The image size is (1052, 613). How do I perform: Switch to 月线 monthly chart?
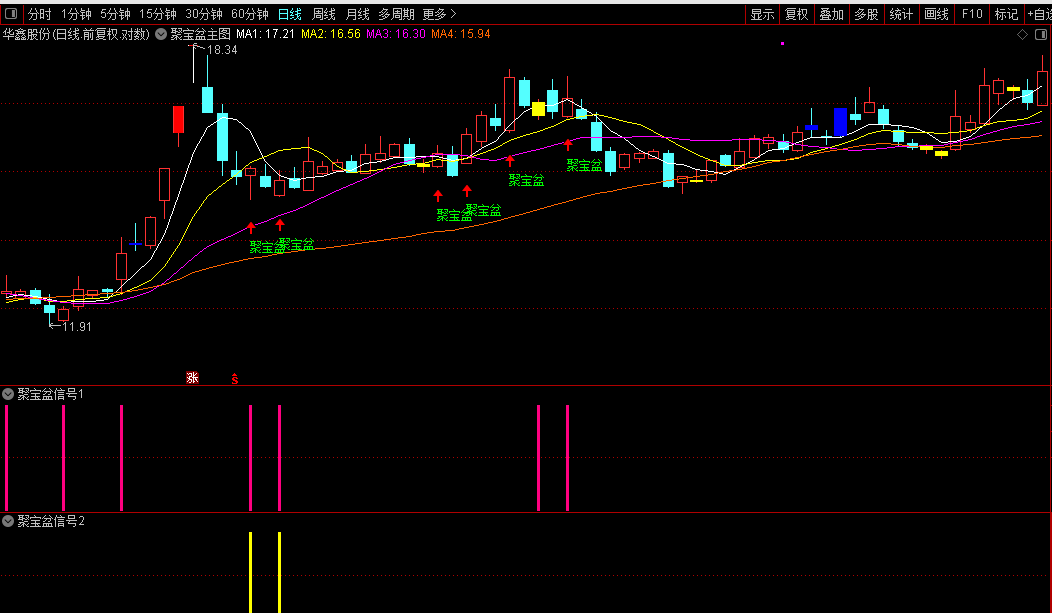pyautogui.click(x=358, y=14)
